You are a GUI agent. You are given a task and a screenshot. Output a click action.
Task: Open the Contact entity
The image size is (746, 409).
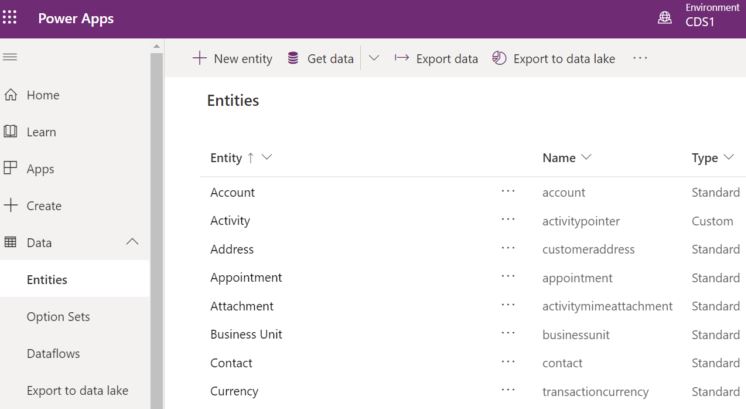tap(231, 363)
